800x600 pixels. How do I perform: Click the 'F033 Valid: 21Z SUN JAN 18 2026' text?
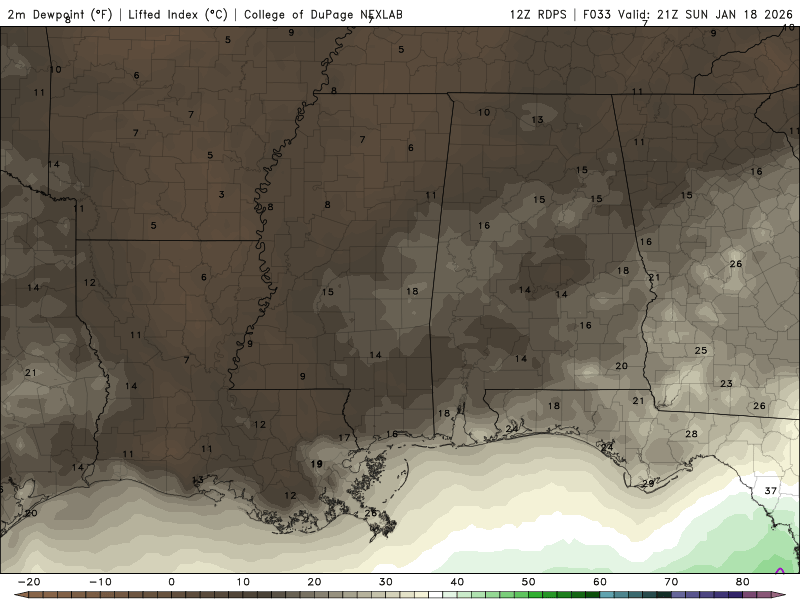coord(688,15)
